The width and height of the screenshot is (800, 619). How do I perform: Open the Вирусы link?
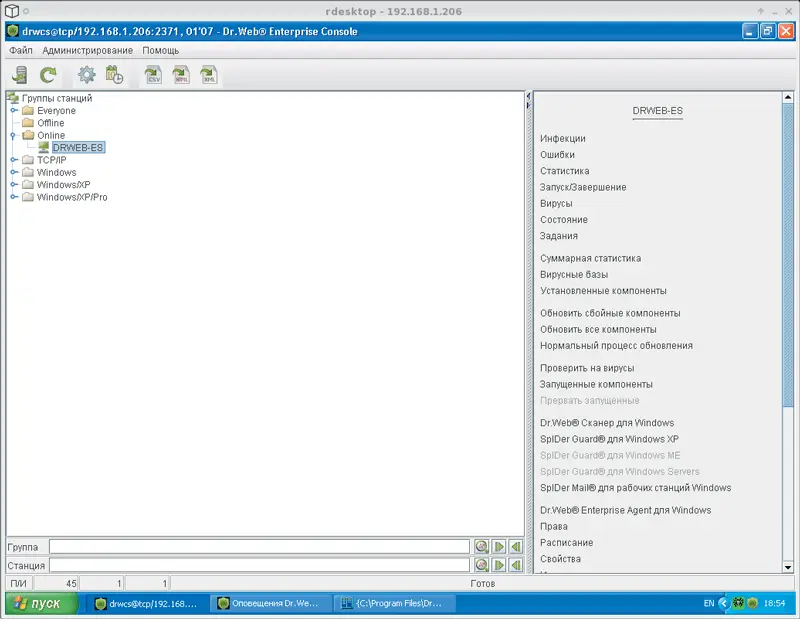[x=556, y=203]
